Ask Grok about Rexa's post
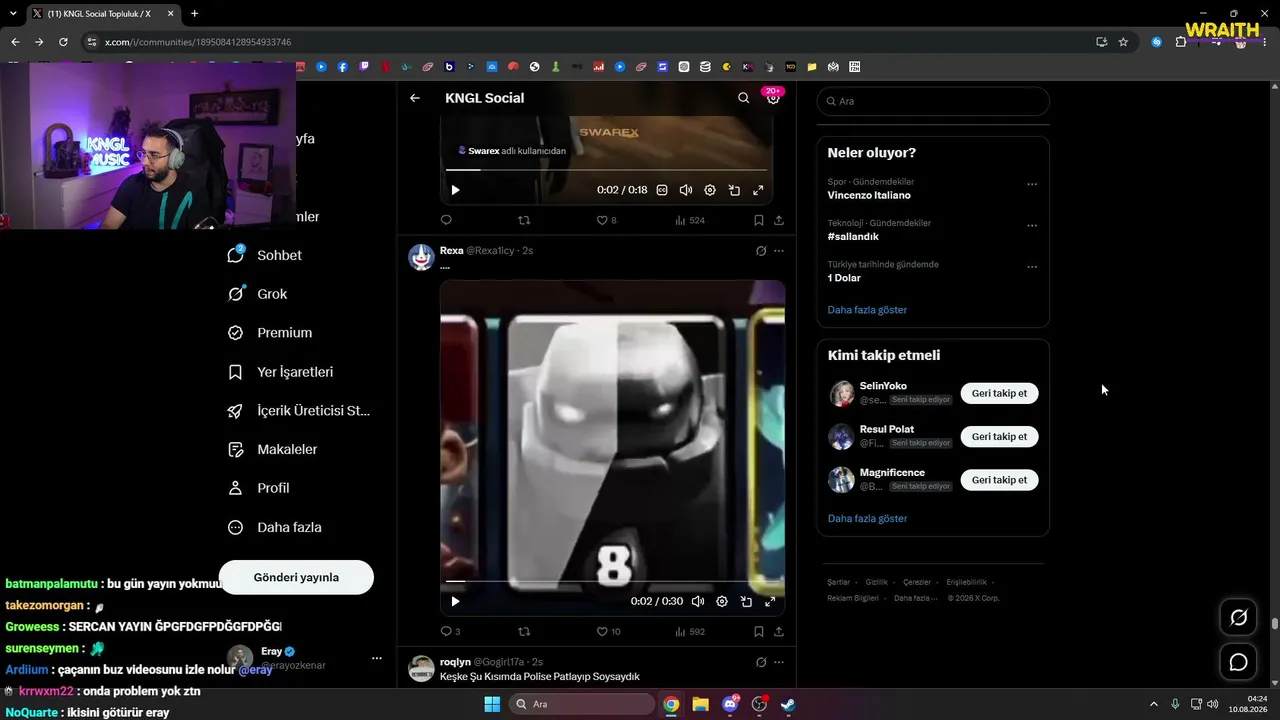The image size is (1280, 720). (761, 251)
